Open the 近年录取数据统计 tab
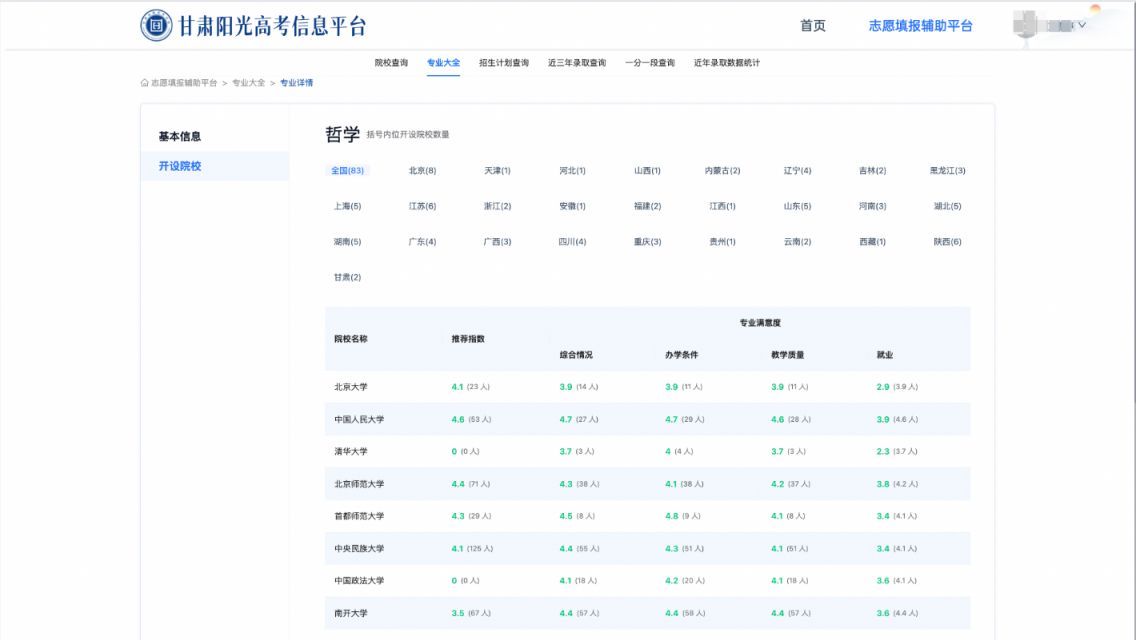Image resolution: width=1136 pixels, height=640 pixels. point(727,63)
